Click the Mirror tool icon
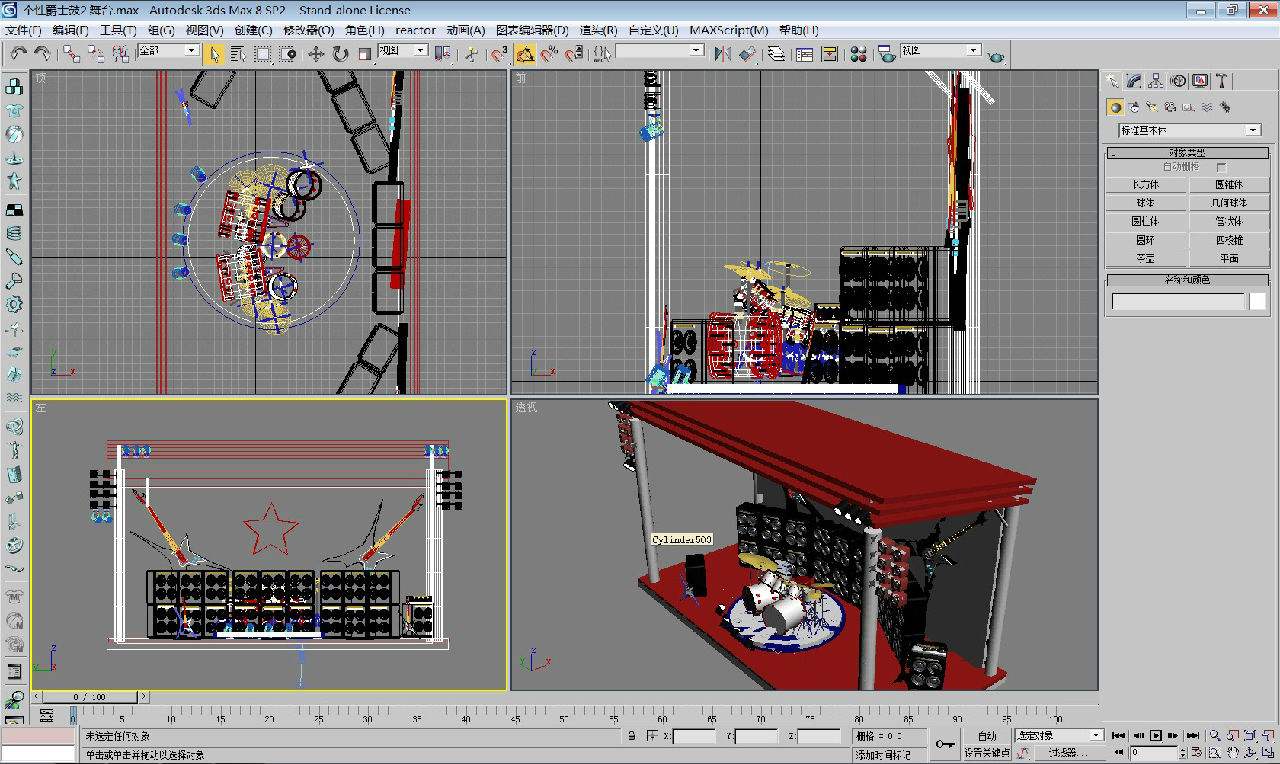1280x764 pixels. click(x=723, y=54)
